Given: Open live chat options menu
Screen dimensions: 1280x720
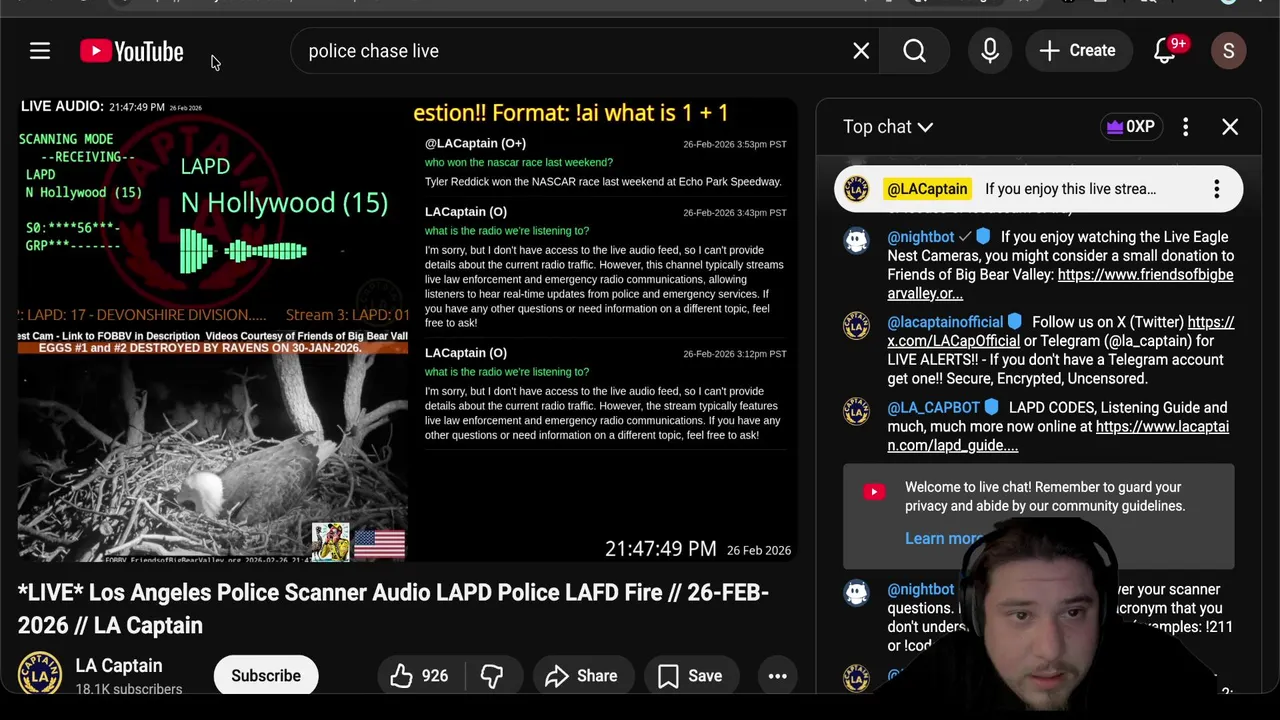Looking at the screenshot, I should [1186, 127].
